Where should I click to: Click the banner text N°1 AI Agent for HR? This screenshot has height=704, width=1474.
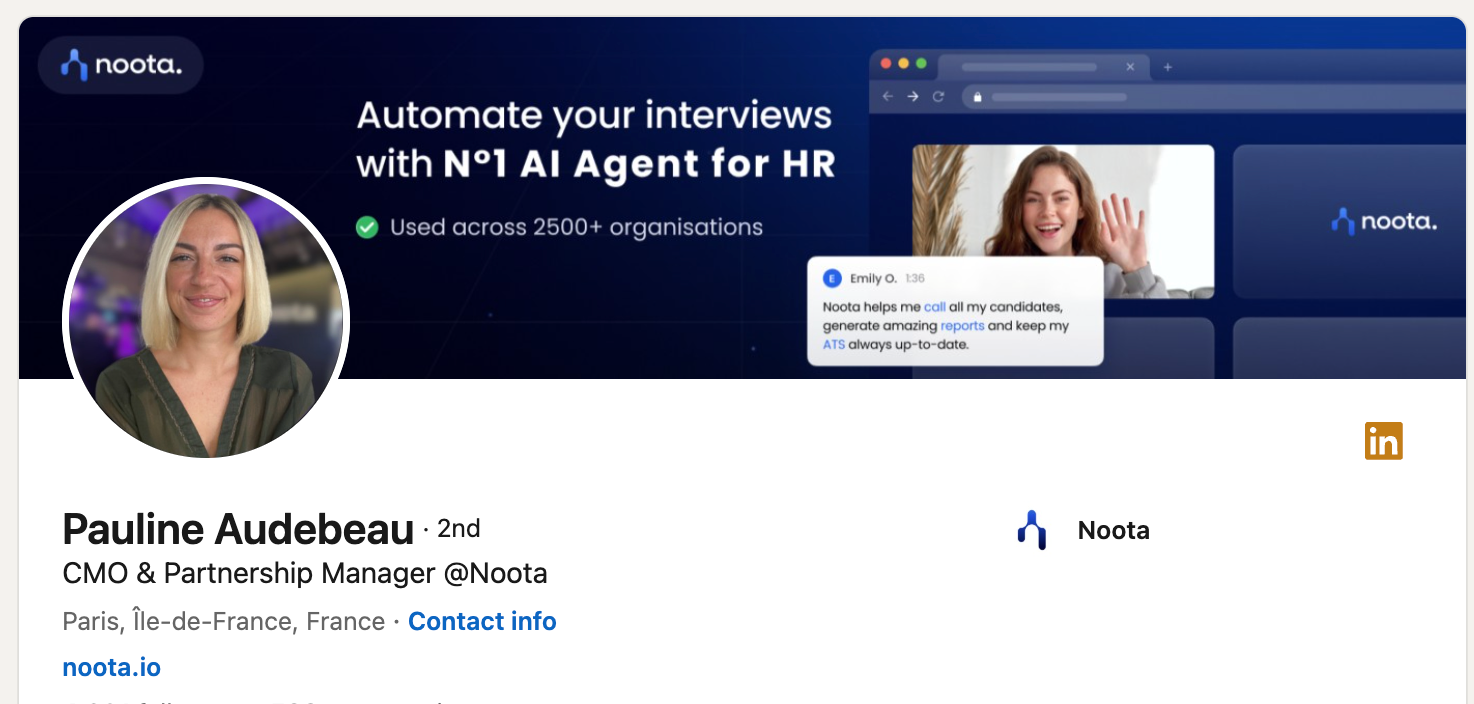click(640, 164)
